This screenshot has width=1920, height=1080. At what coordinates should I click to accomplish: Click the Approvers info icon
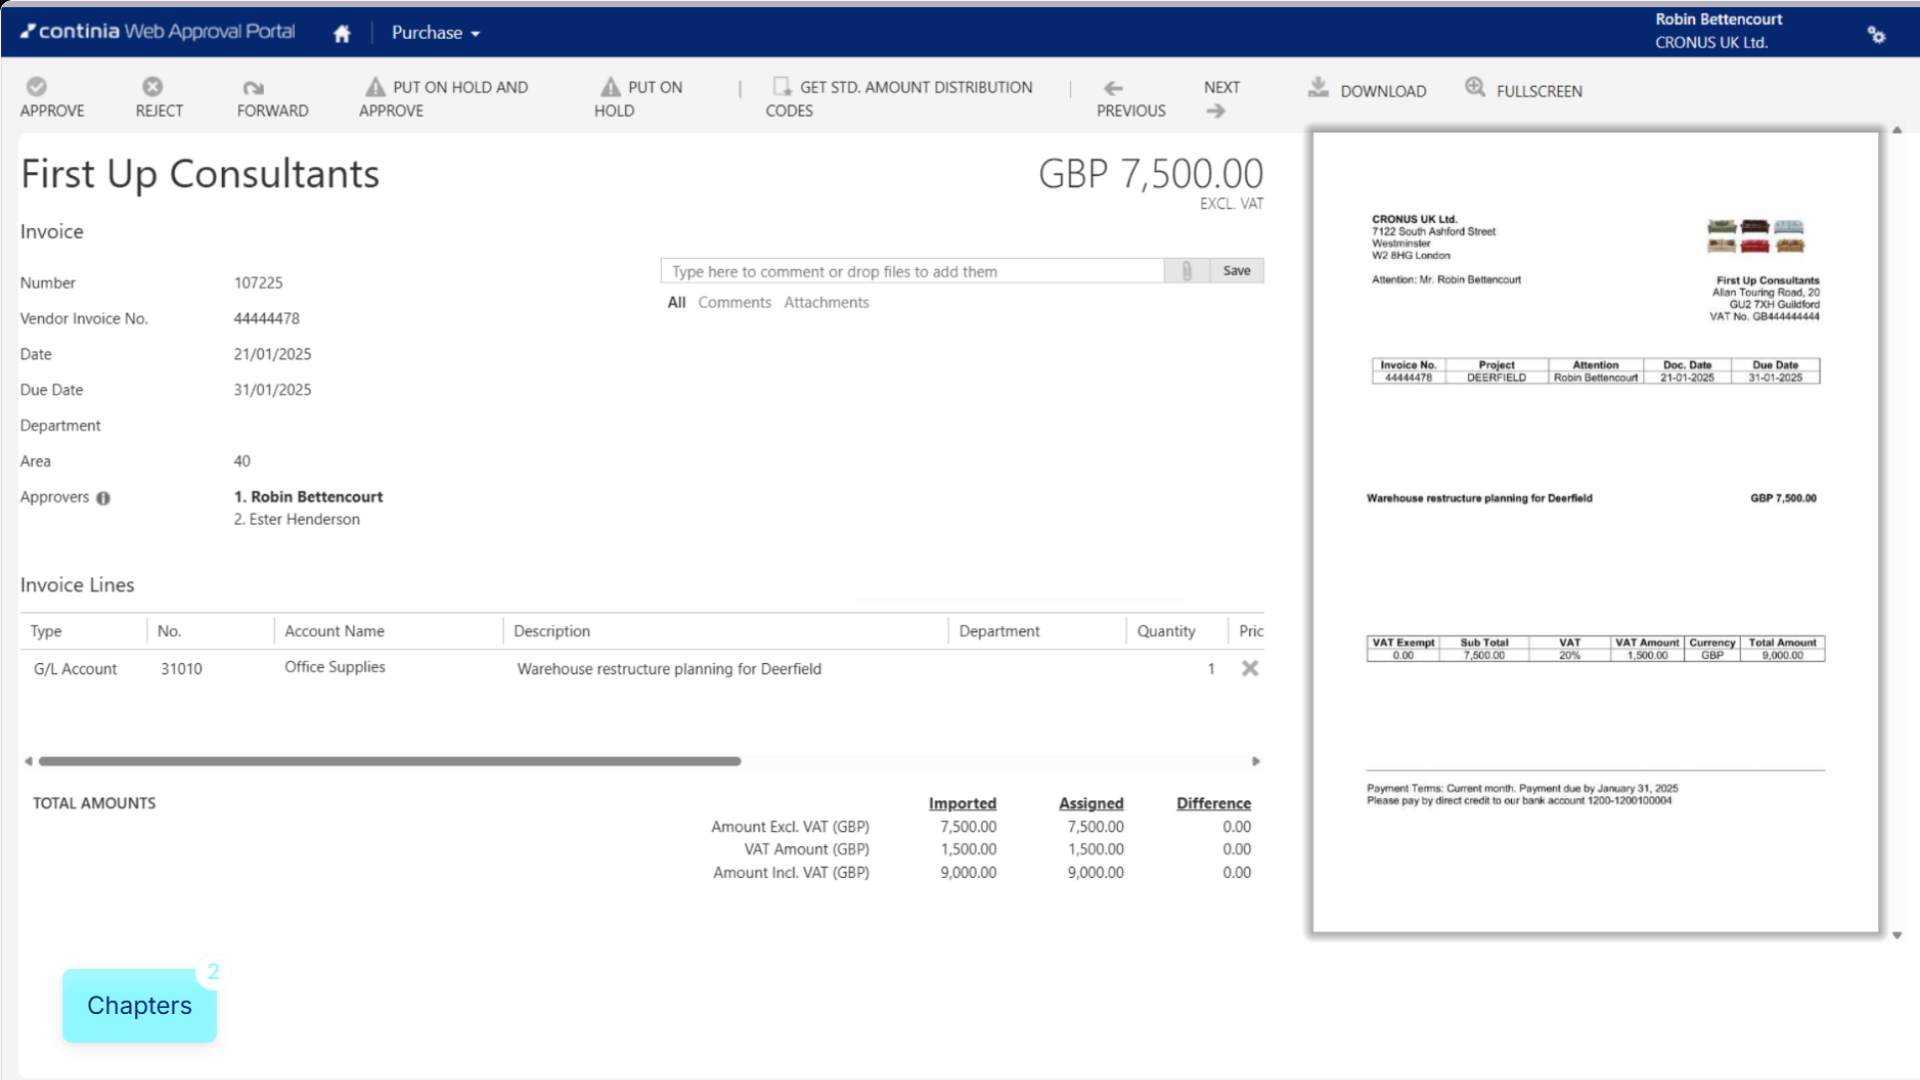click(103, 498)
